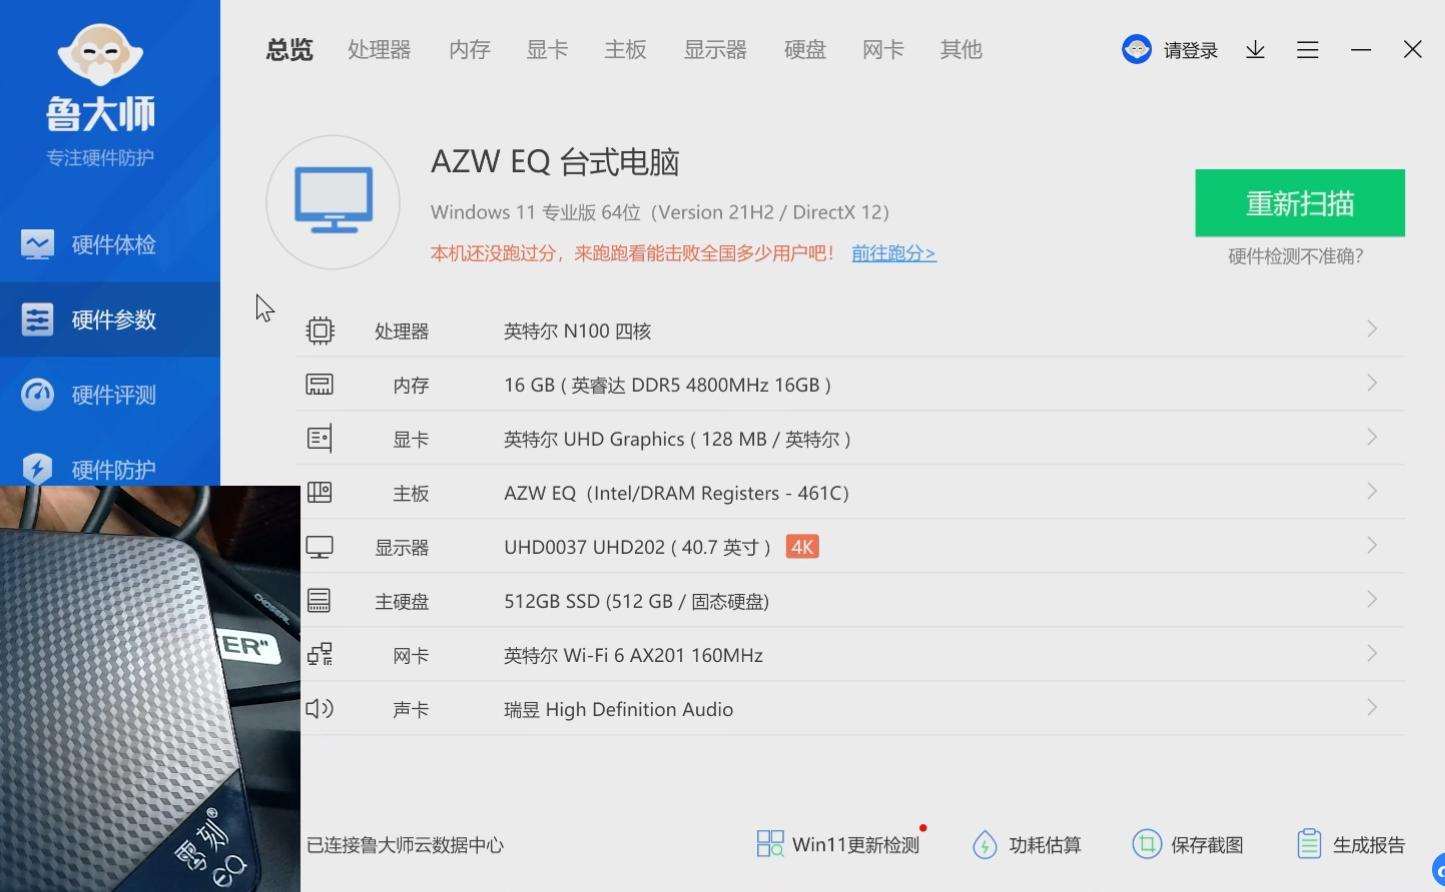Click 英特尔 UHD Graphics text
1445x892 pixels.
point(677,439)
